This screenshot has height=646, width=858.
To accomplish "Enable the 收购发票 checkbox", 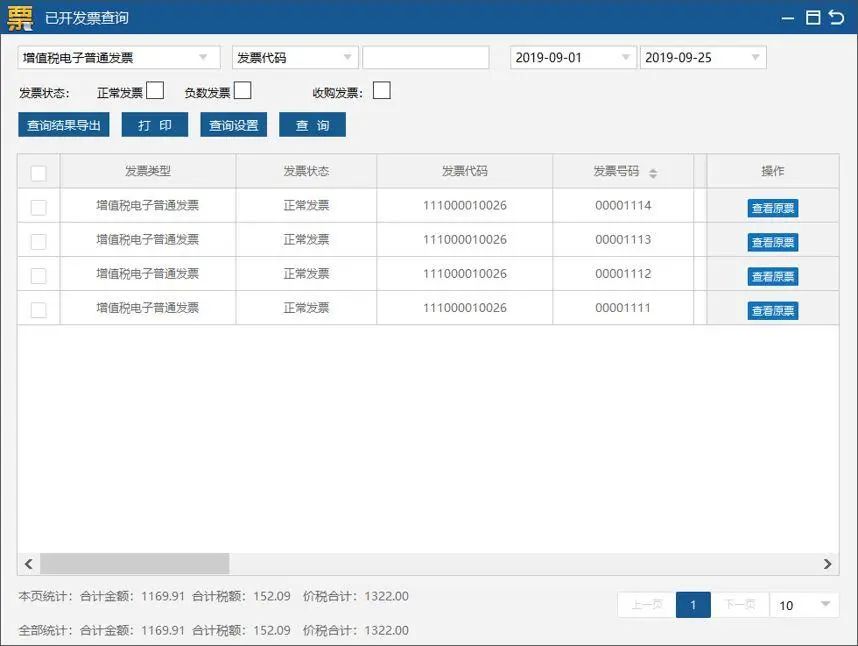I will [x=381, y=90].
